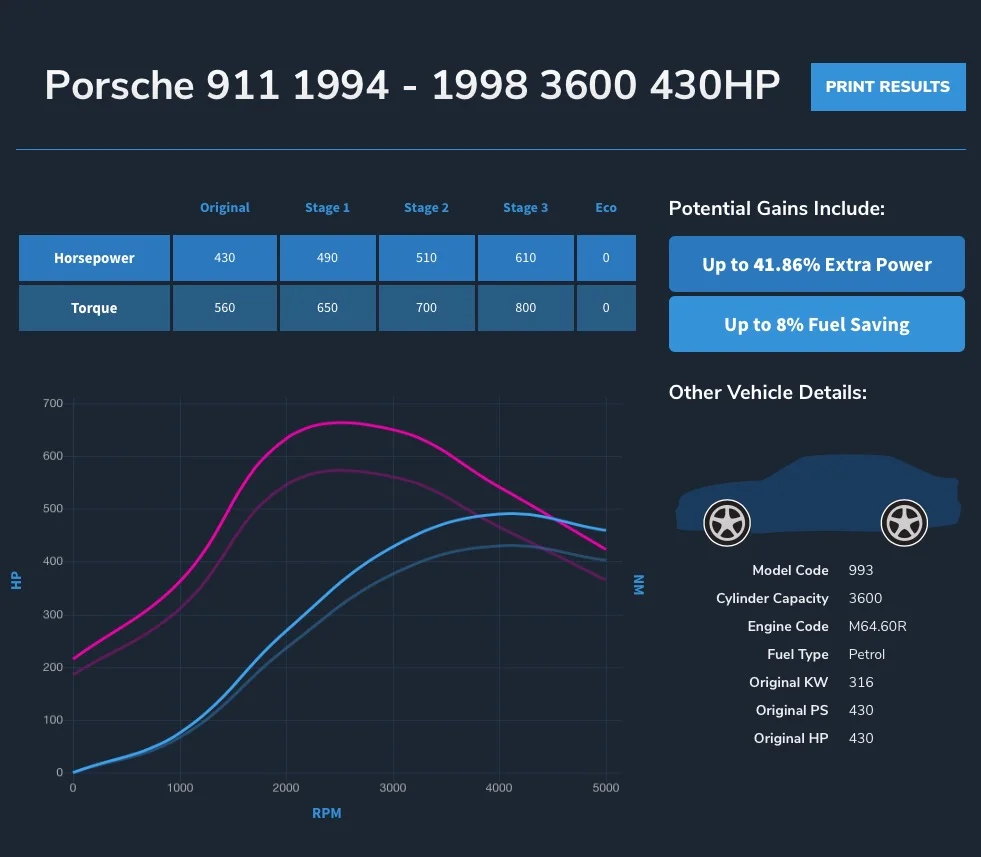Click the bright magenta torque curve peak

pyautogui.click(x=341, y=423)
